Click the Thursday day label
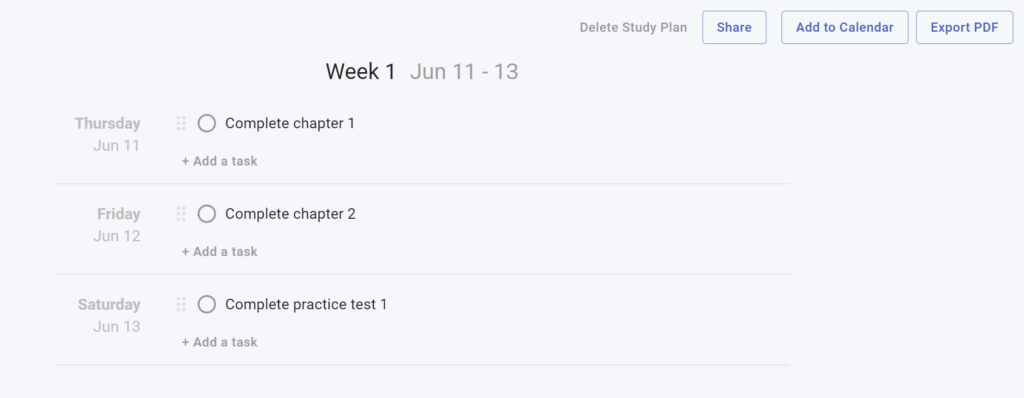 point(108,123)
